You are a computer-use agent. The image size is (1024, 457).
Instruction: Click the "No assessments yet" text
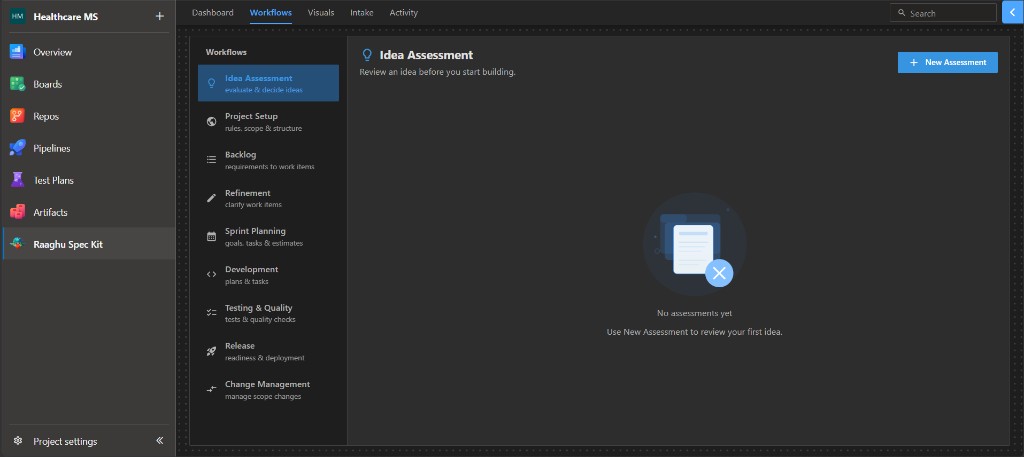pos(694,313)
